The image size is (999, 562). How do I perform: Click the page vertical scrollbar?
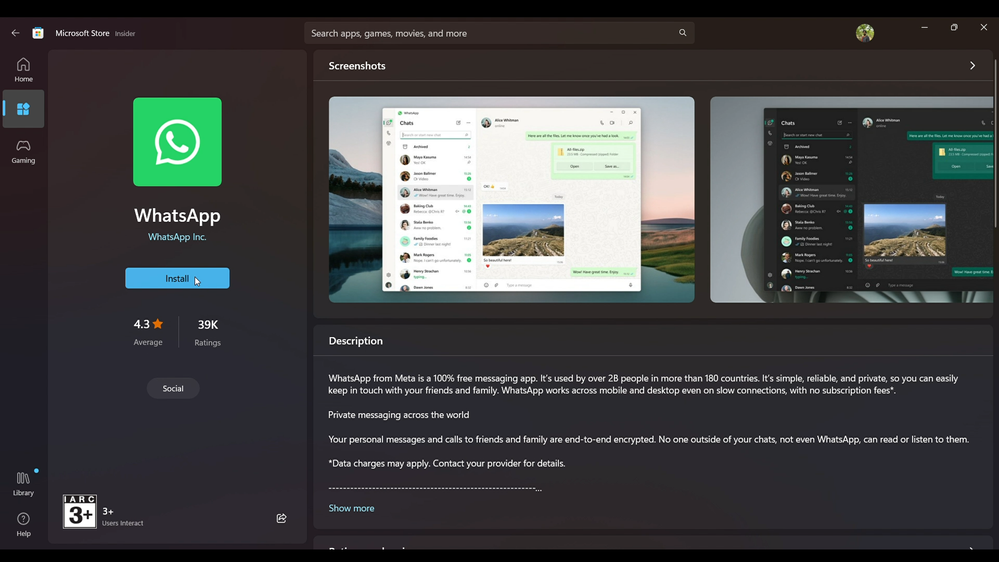[x=995, y=143]
